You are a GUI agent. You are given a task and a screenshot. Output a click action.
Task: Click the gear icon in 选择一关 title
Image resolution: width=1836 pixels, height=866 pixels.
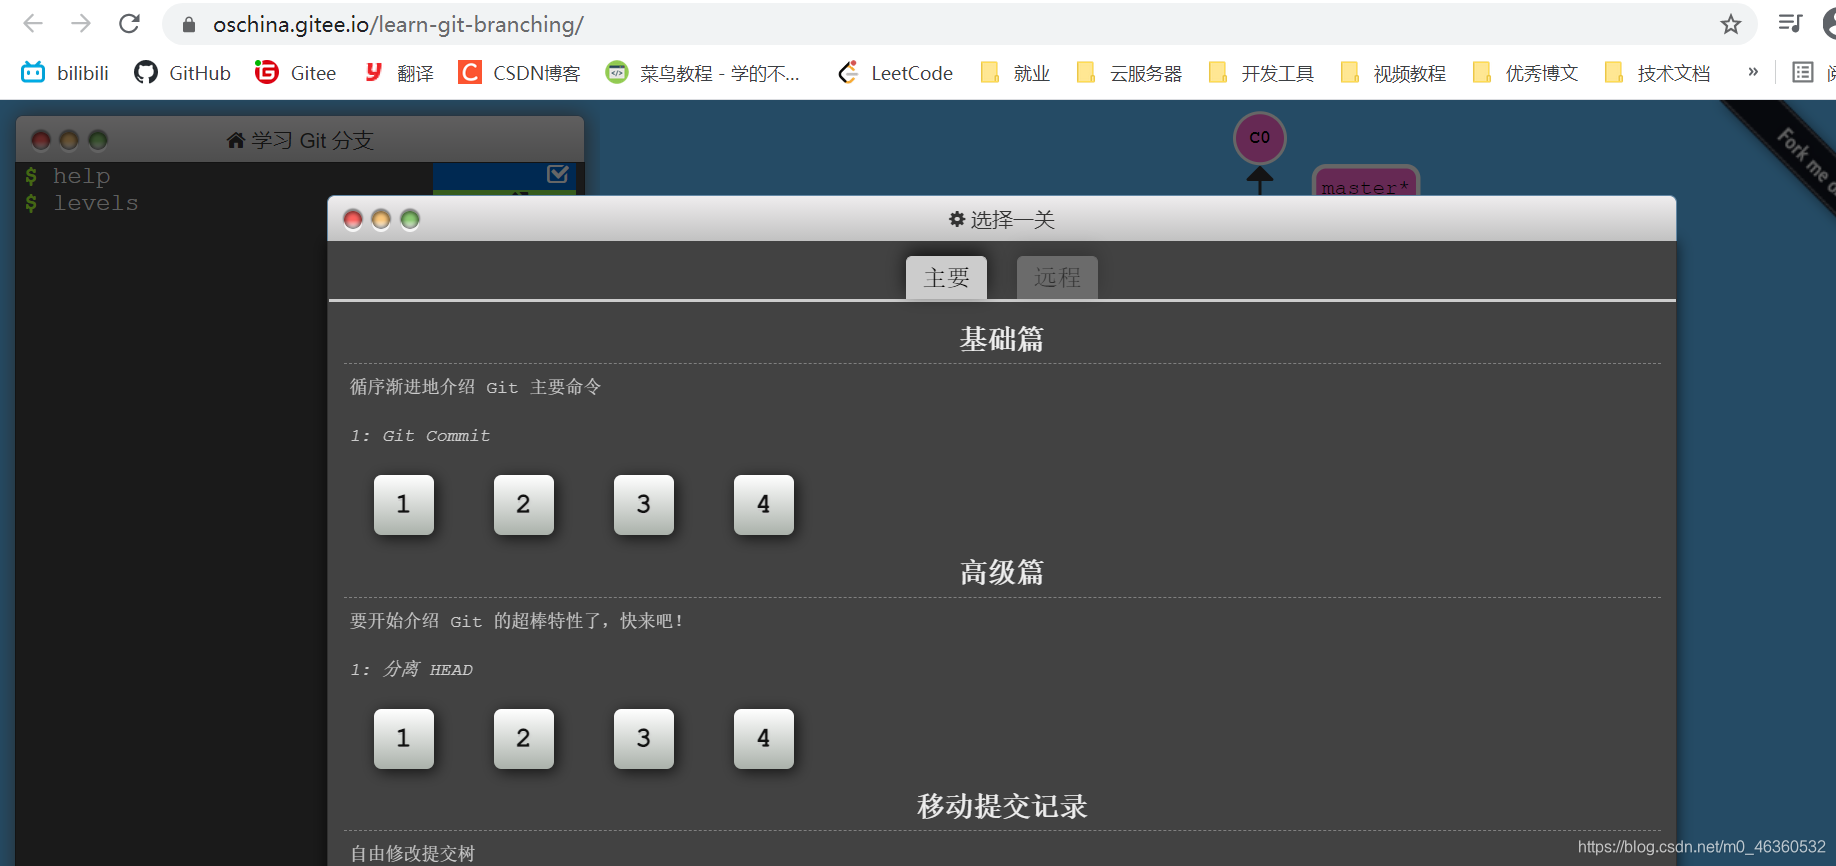pos(957,219)
